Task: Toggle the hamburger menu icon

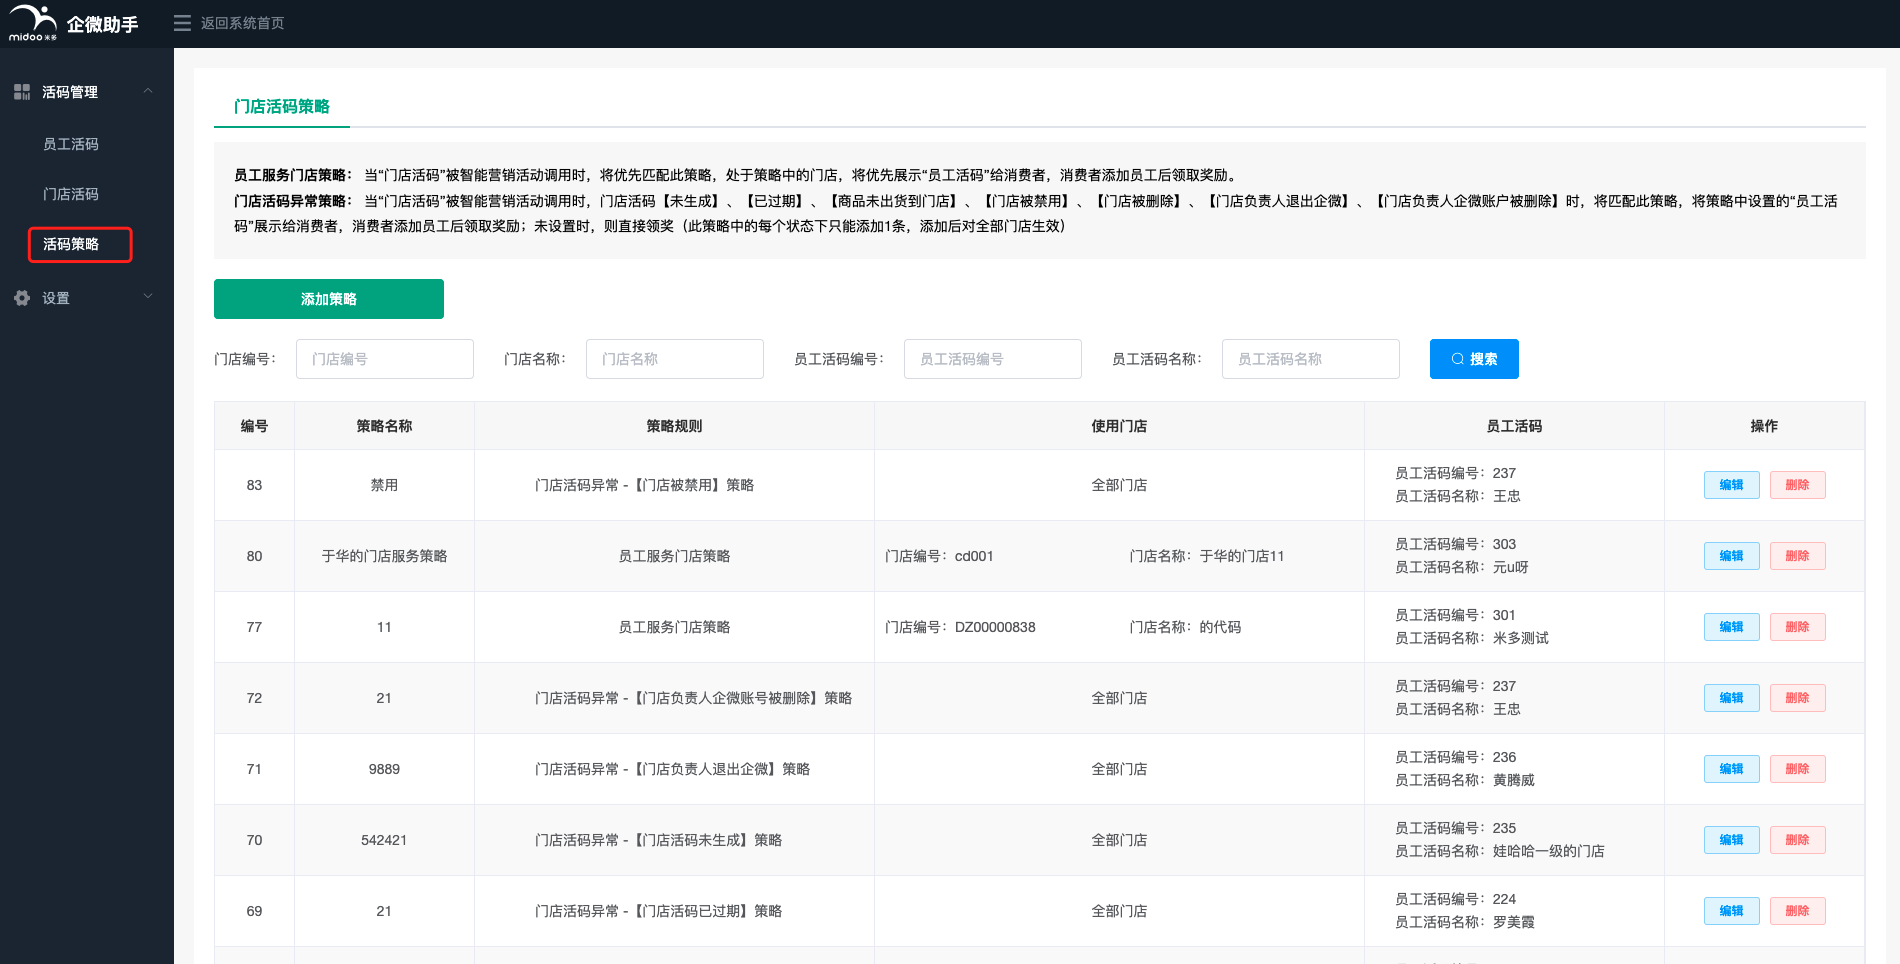Action: pyautogui.click(x=182, y=23)
